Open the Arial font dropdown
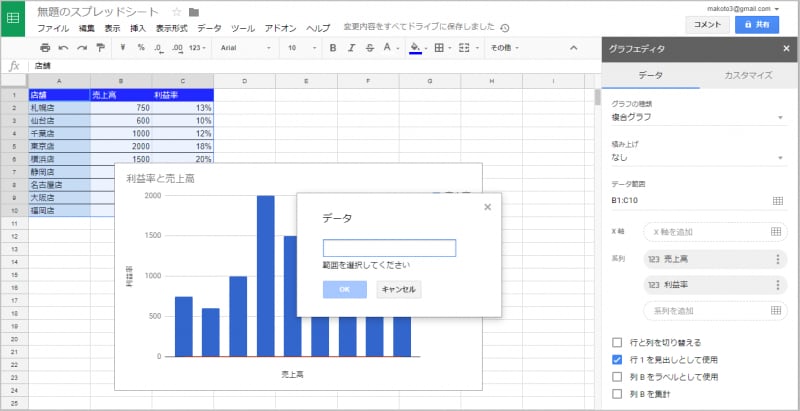The image size is (800, 411). [x=245, y=48]
